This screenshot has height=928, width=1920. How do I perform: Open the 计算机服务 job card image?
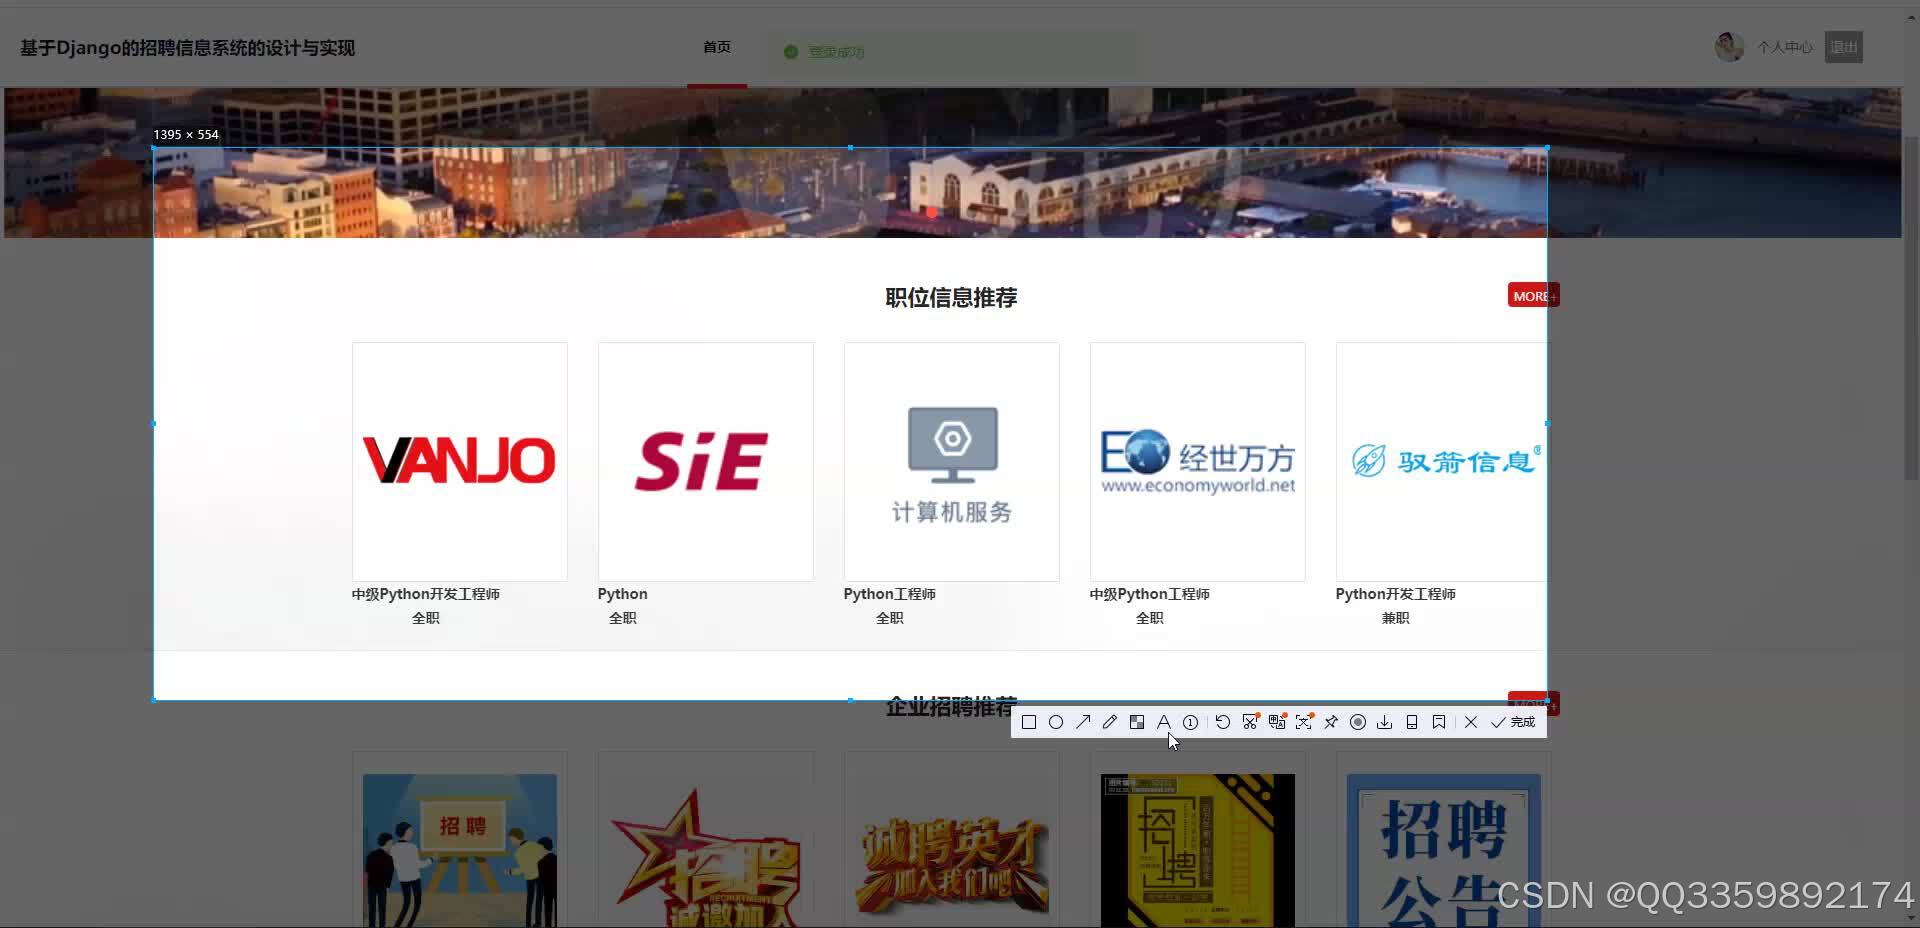952,462
